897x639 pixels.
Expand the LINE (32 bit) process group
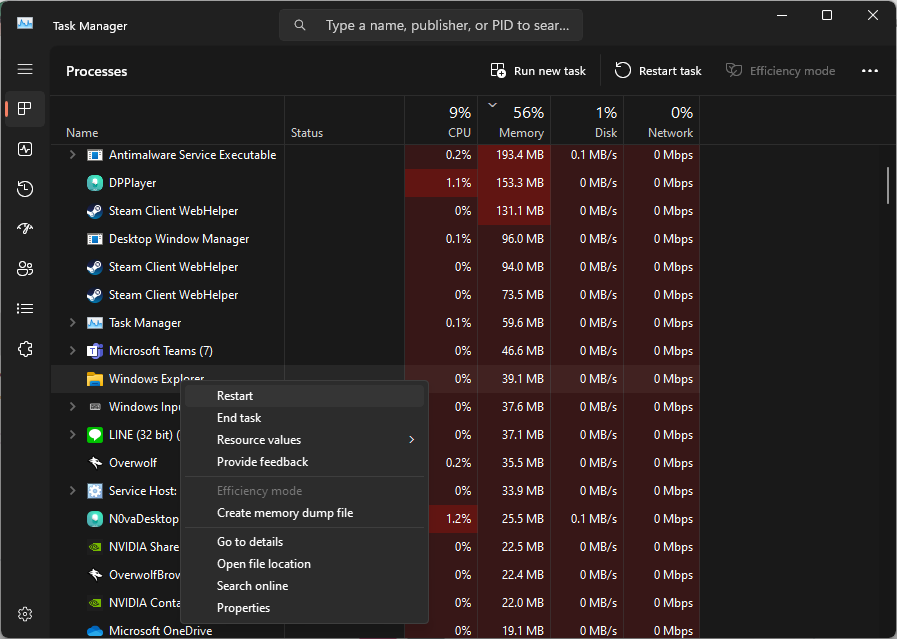point(72,435)
